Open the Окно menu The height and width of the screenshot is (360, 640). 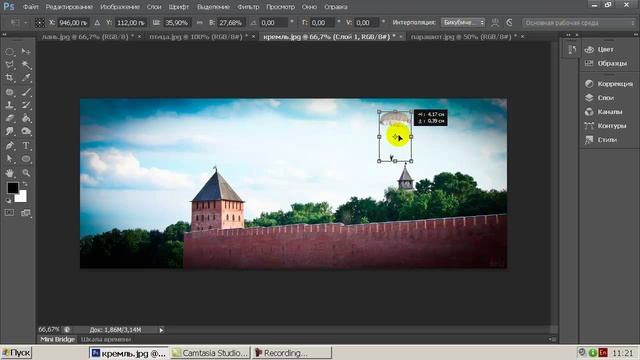(309, 7)
